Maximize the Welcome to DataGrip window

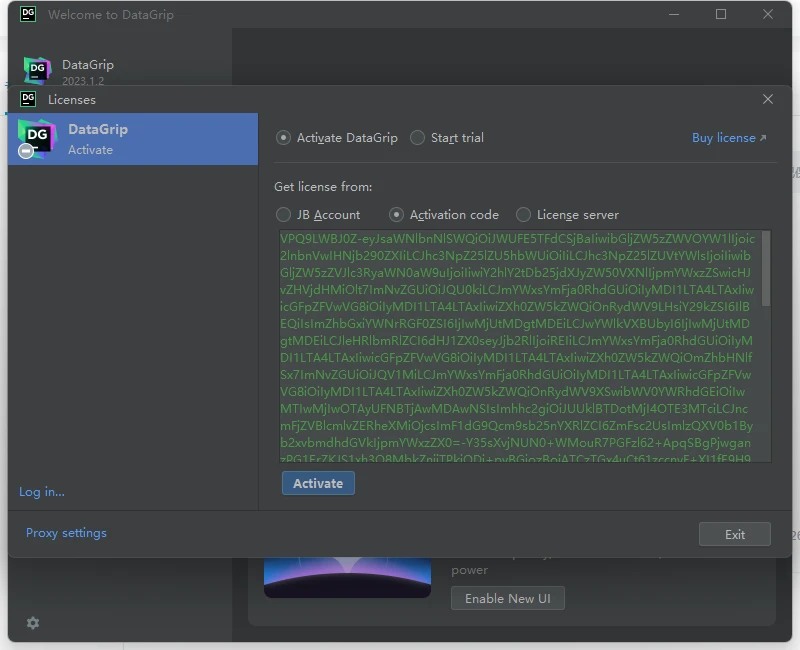click(721, 14)
